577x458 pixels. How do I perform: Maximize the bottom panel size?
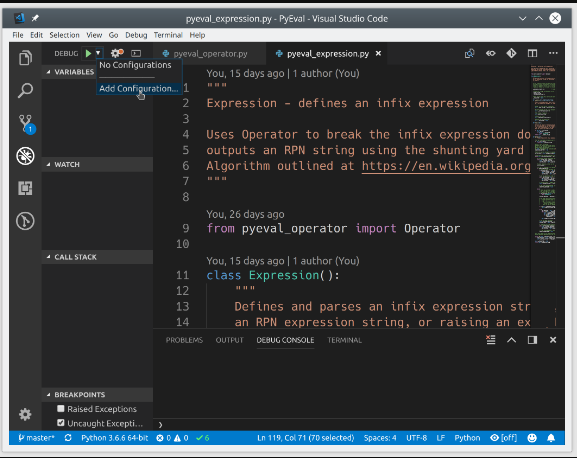(x=511, y=340)
